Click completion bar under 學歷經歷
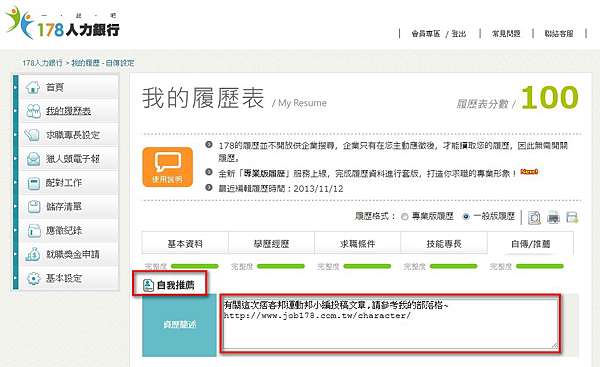 click(281, 266)
